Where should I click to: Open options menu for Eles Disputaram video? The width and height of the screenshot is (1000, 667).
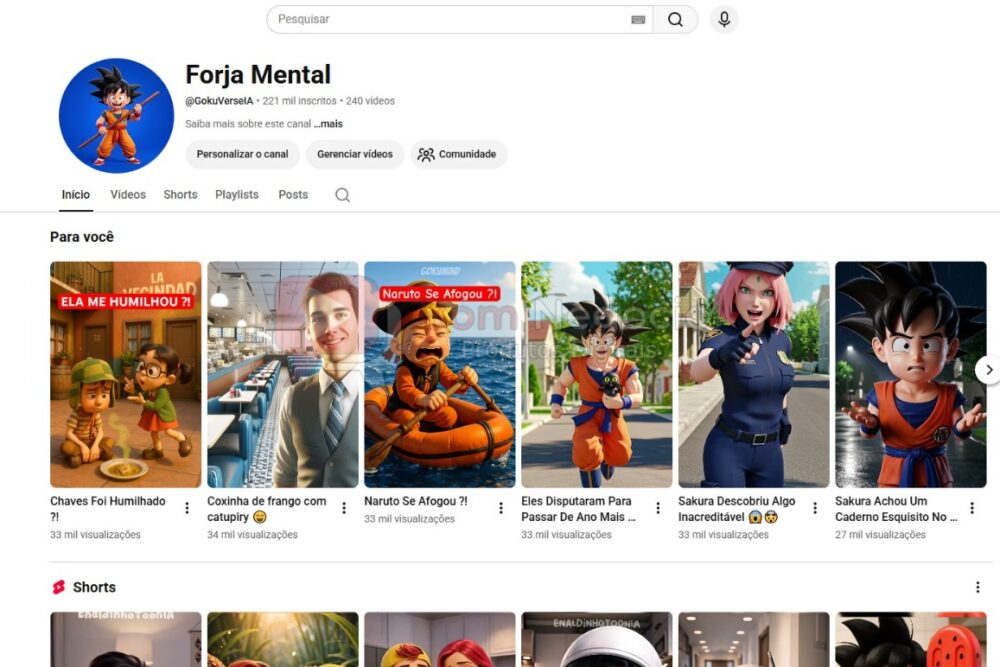tap(658, 508)
